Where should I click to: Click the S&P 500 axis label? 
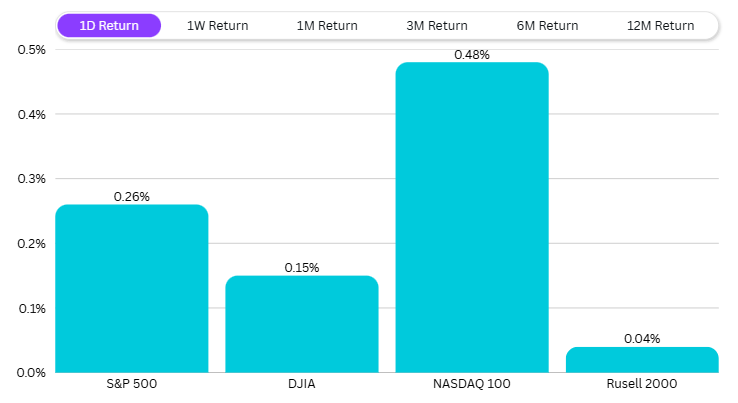point(131,384)
